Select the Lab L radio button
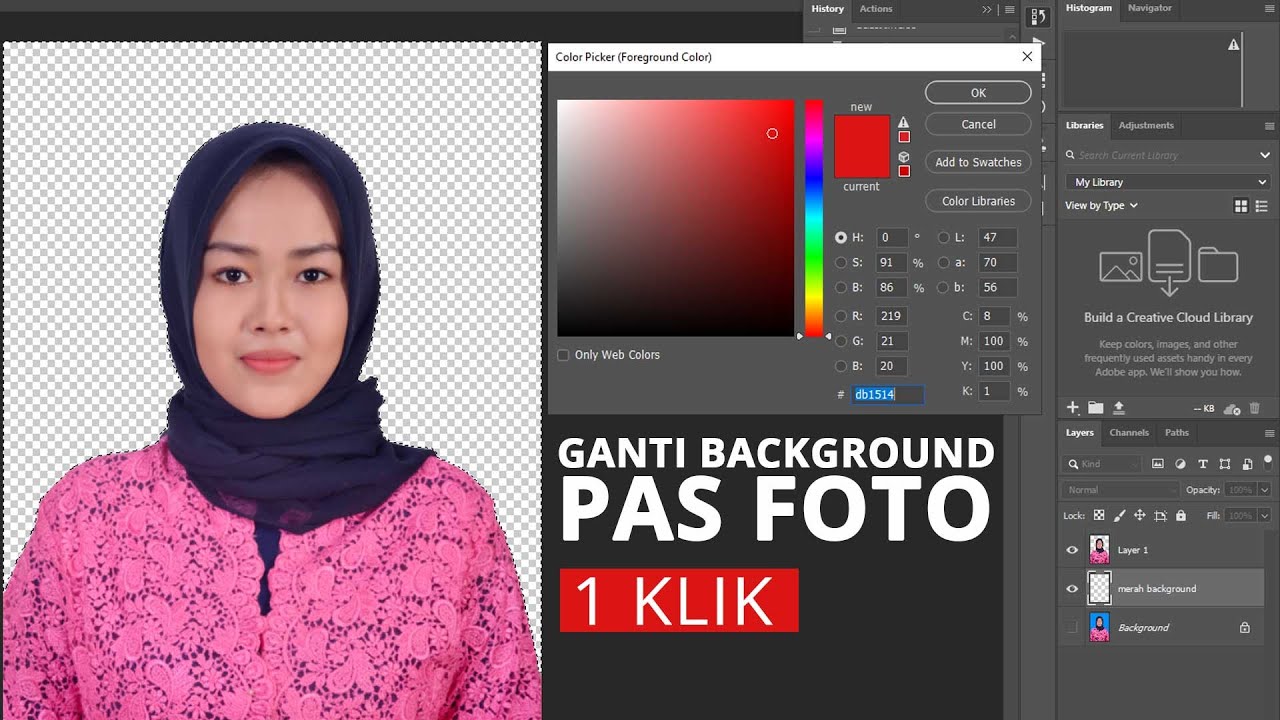 (x=944, y=238)
